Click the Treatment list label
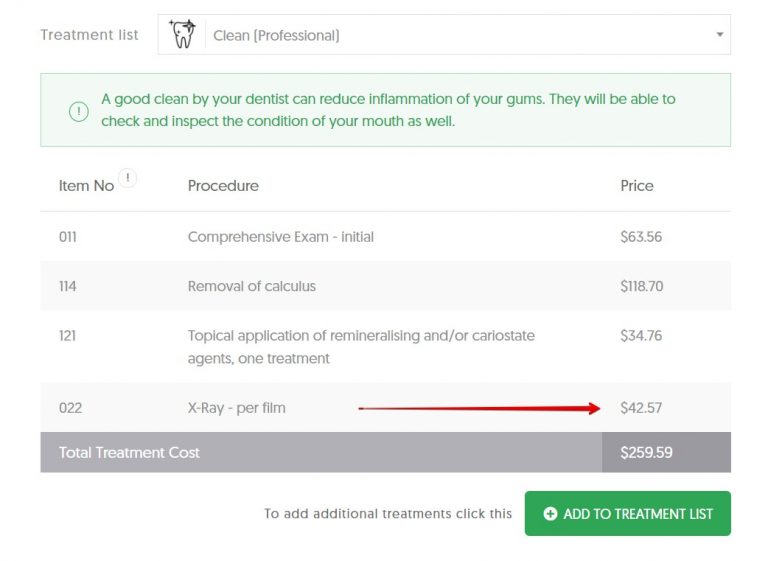The height and width of the screenshot is (561, 768). [x=90, y=35]
